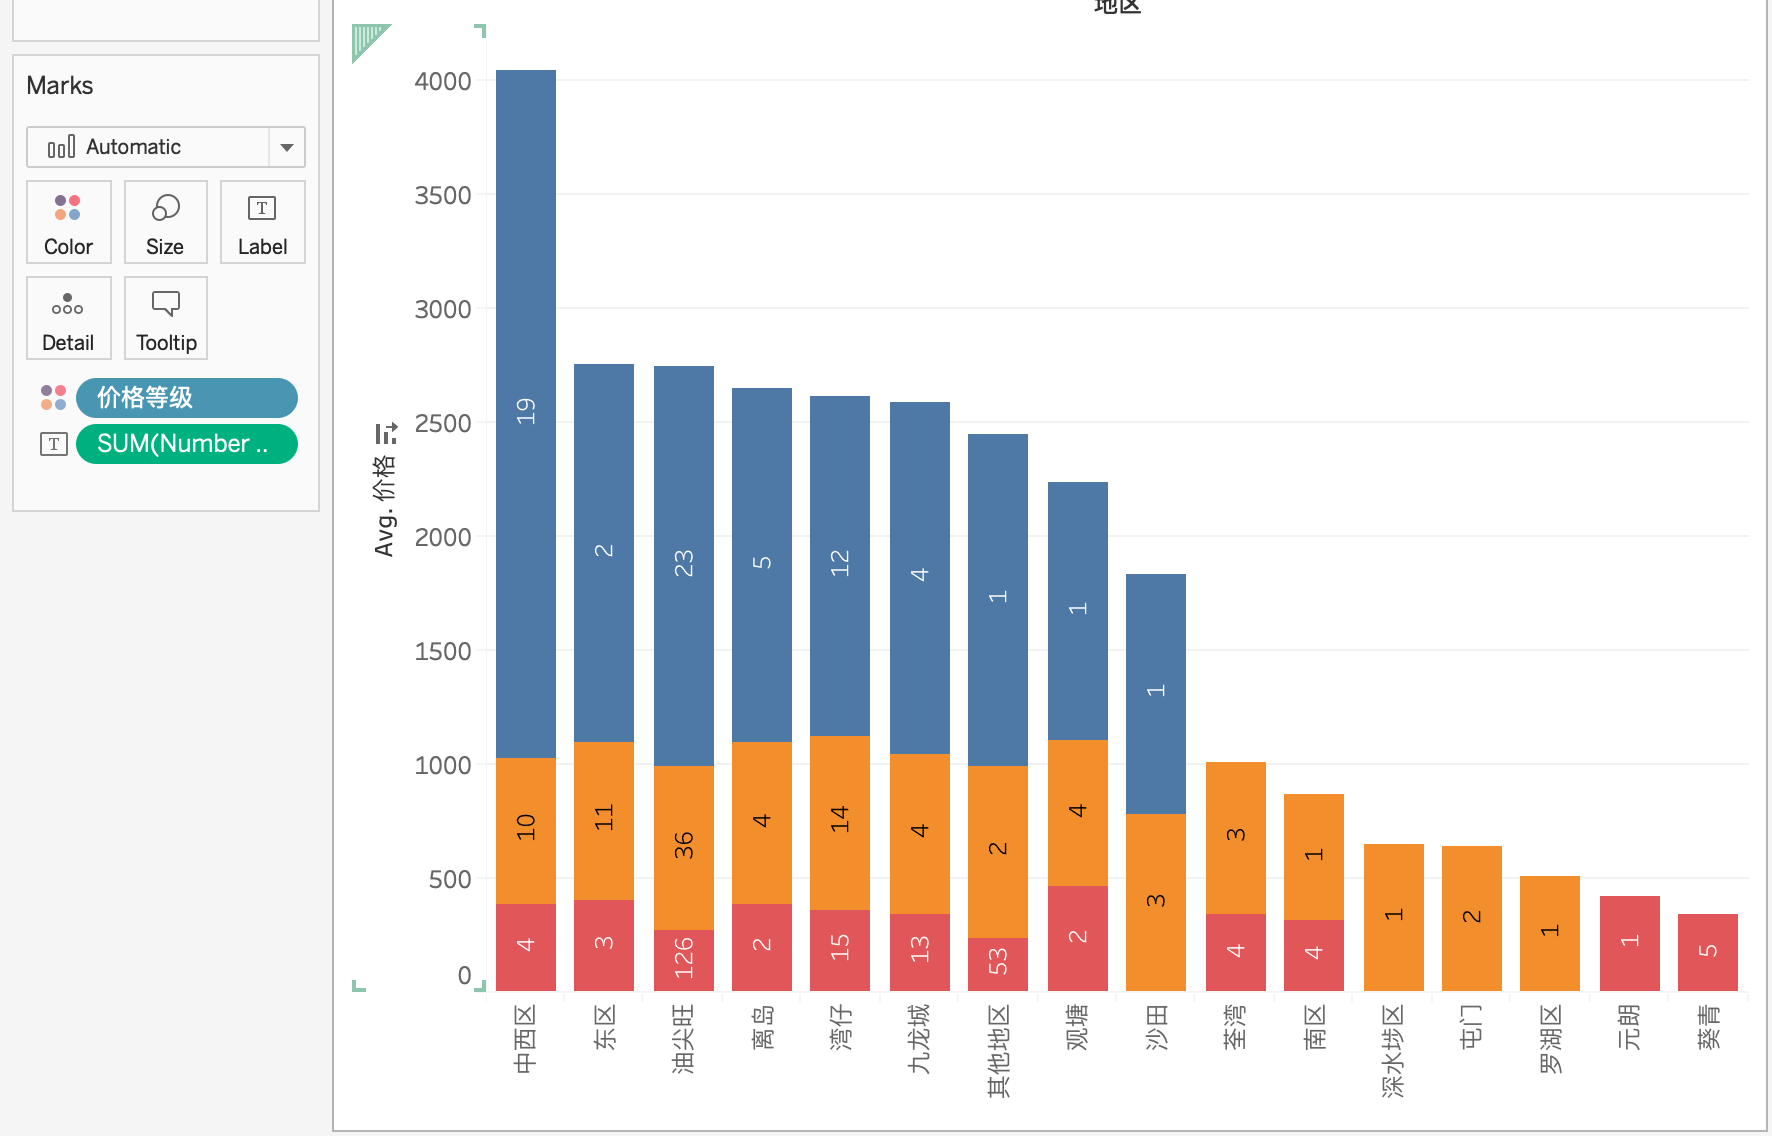Select the red segment labeled 13 in 九龙城 bar
Viewport: 1772px width, 1136px height.
[x=920, y=953]
